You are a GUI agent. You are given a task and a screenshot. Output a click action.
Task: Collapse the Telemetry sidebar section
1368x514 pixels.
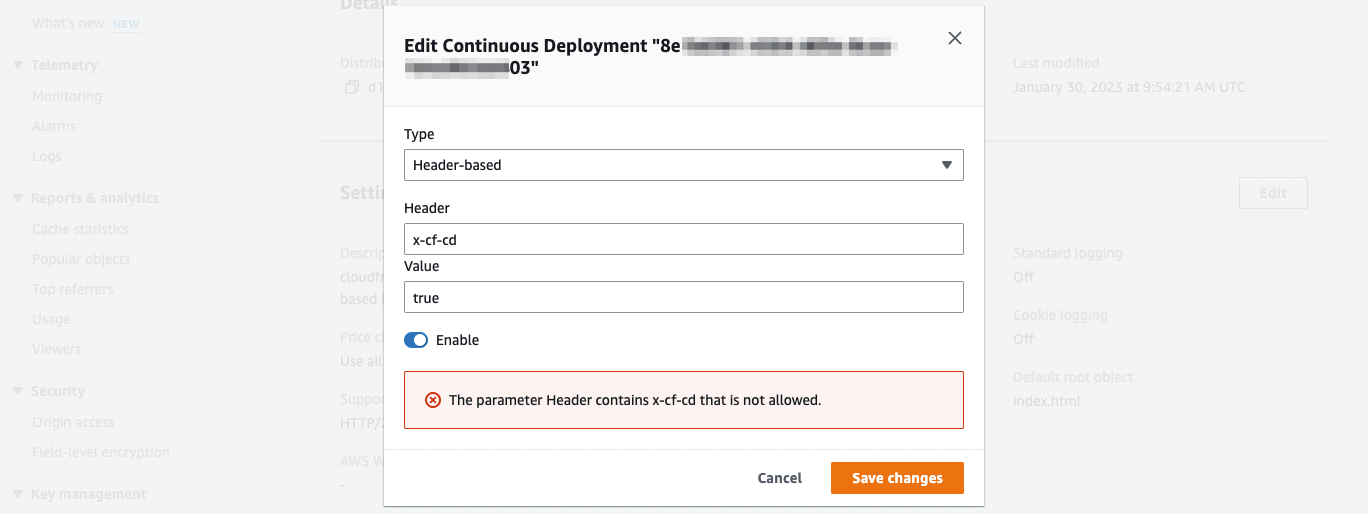(18, 65)
